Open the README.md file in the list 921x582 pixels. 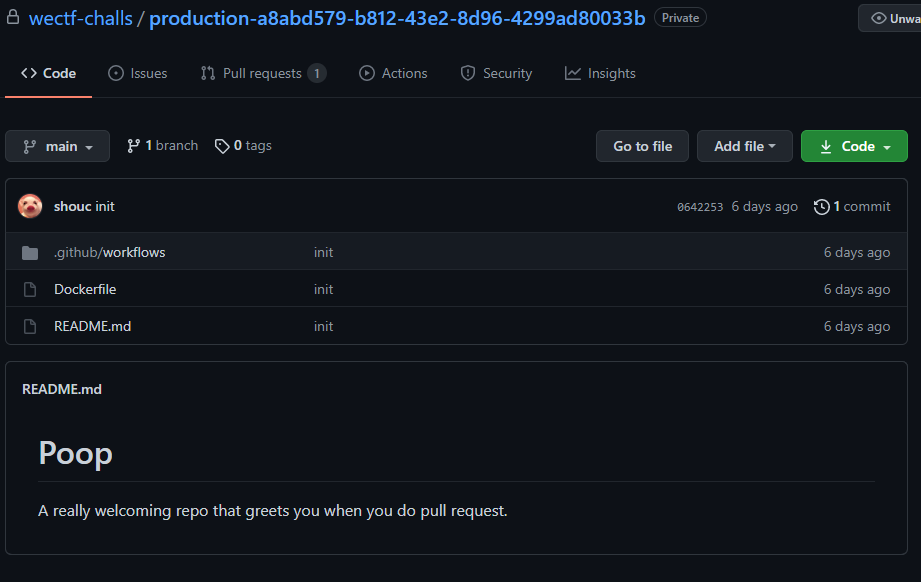pyautogui.click(x=92, y=326)
